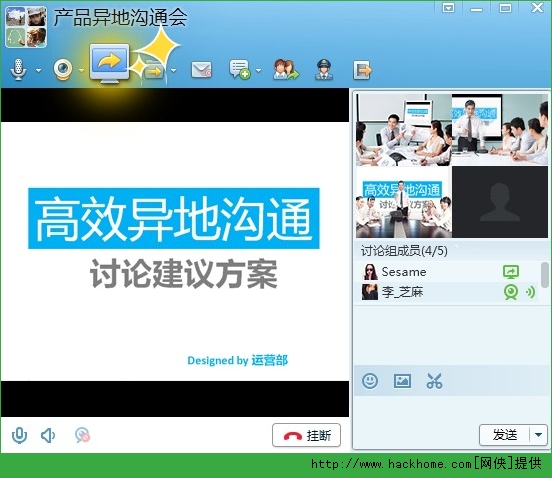Toggle the disabled camera icon at bottom
Image resolution: width=552 pixels, height=478 pixels.
(82, 435)
